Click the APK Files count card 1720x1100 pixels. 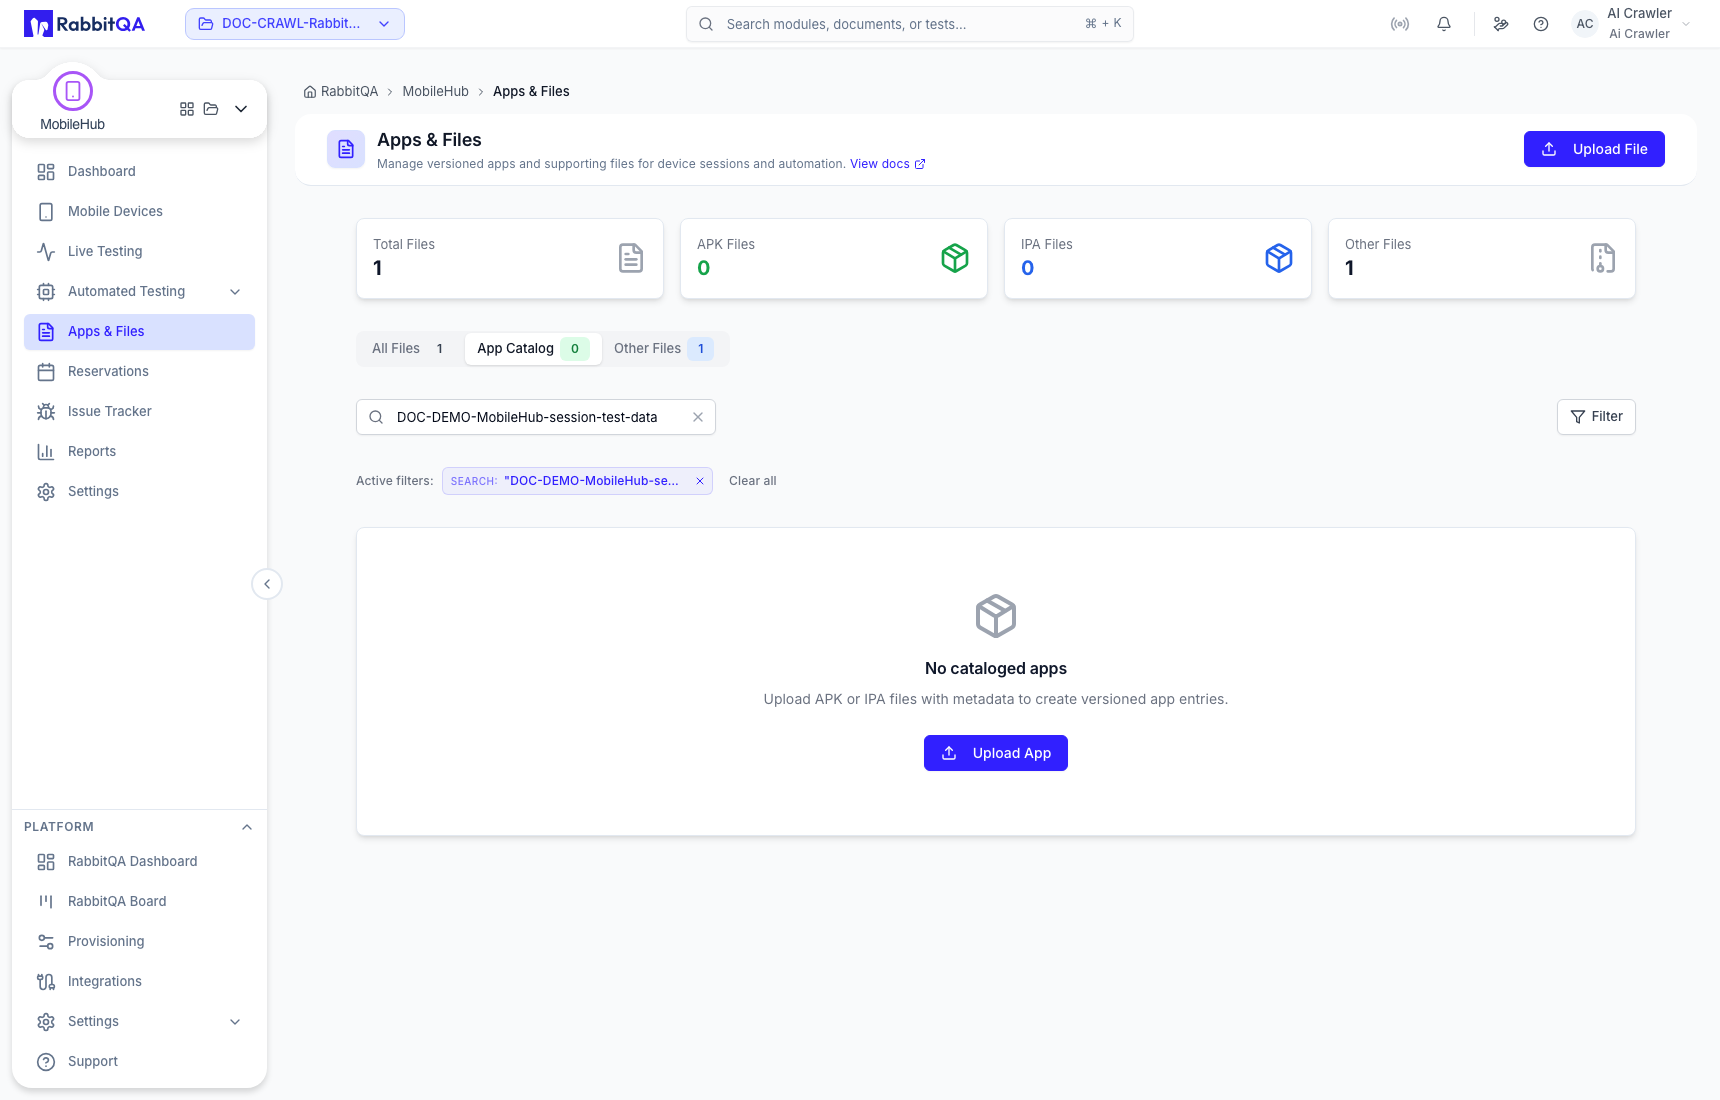coord(834,258)
